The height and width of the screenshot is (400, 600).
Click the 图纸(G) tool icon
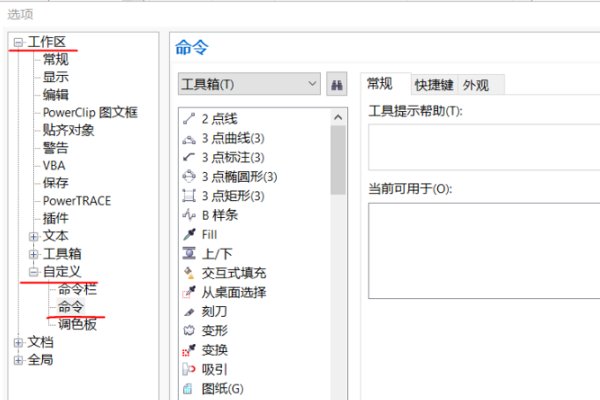tap(189, 389)
